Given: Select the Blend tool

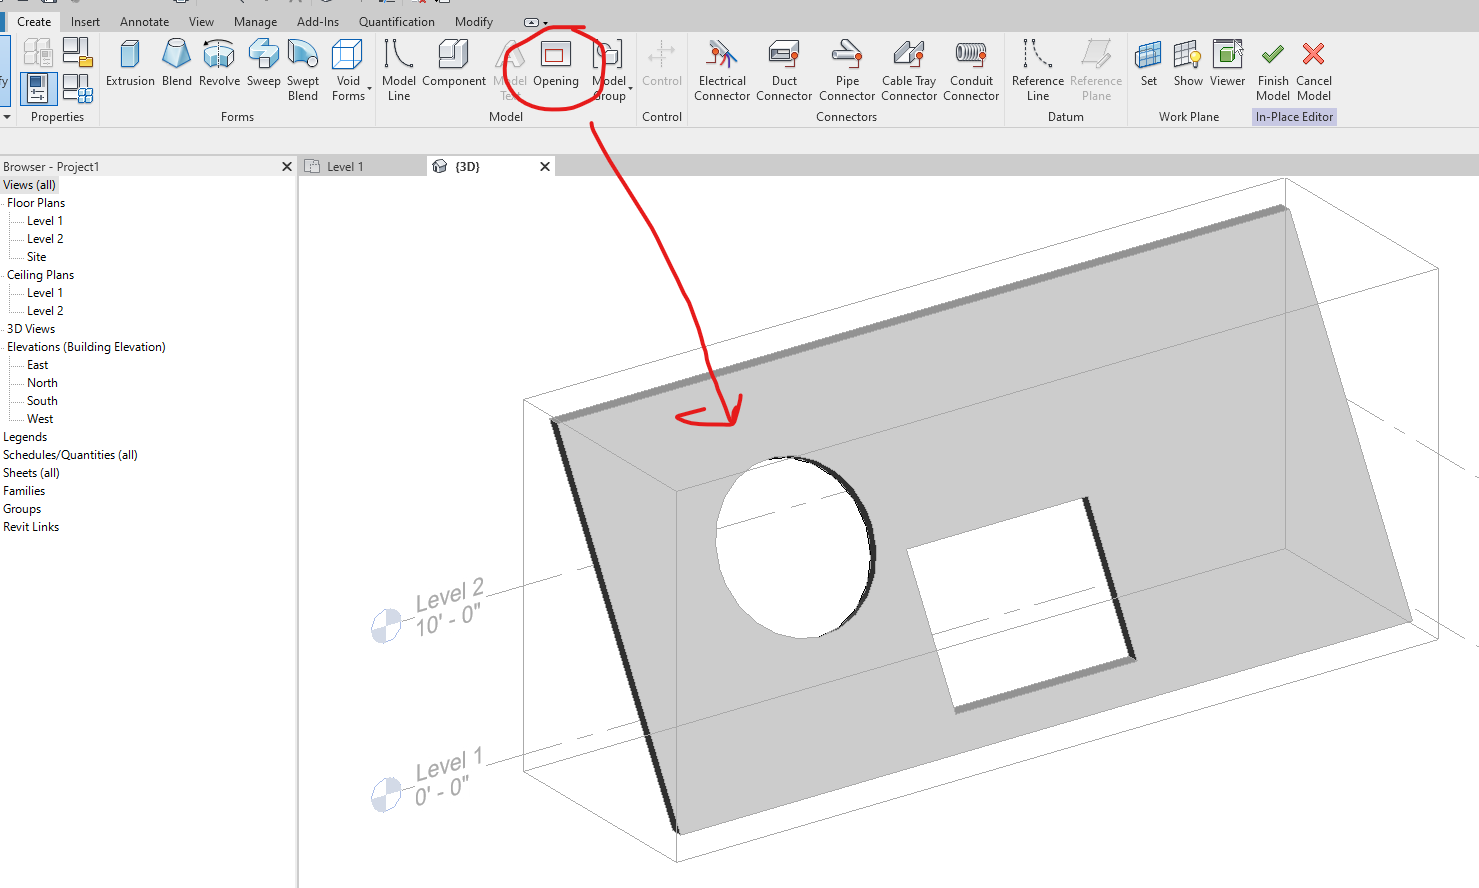Looking at the screenshot, I should [176, 65].
